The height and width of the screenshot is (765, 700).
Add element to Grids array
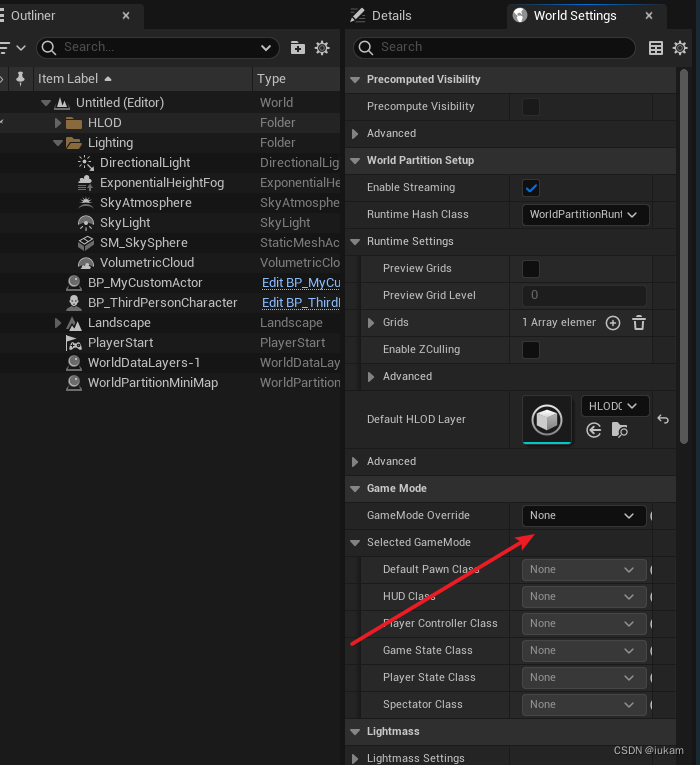[613, 323]
